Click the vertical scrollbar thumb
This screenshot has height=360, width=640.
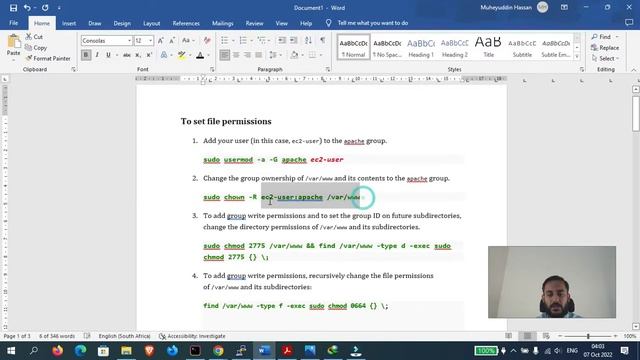pos(636,113)
